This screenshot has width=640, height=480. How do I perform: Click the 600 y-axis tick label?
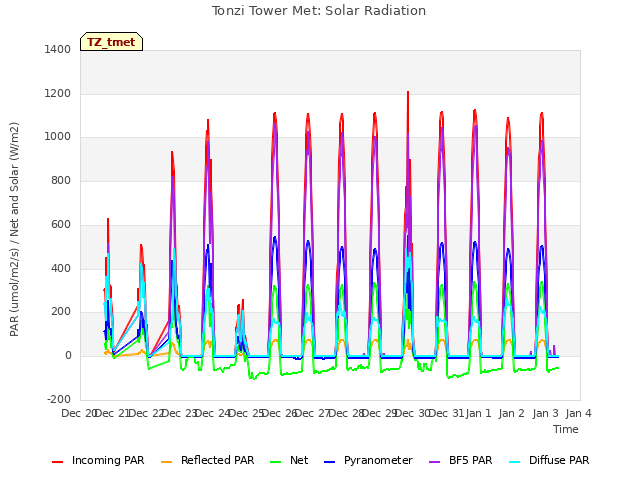point(61,224)
